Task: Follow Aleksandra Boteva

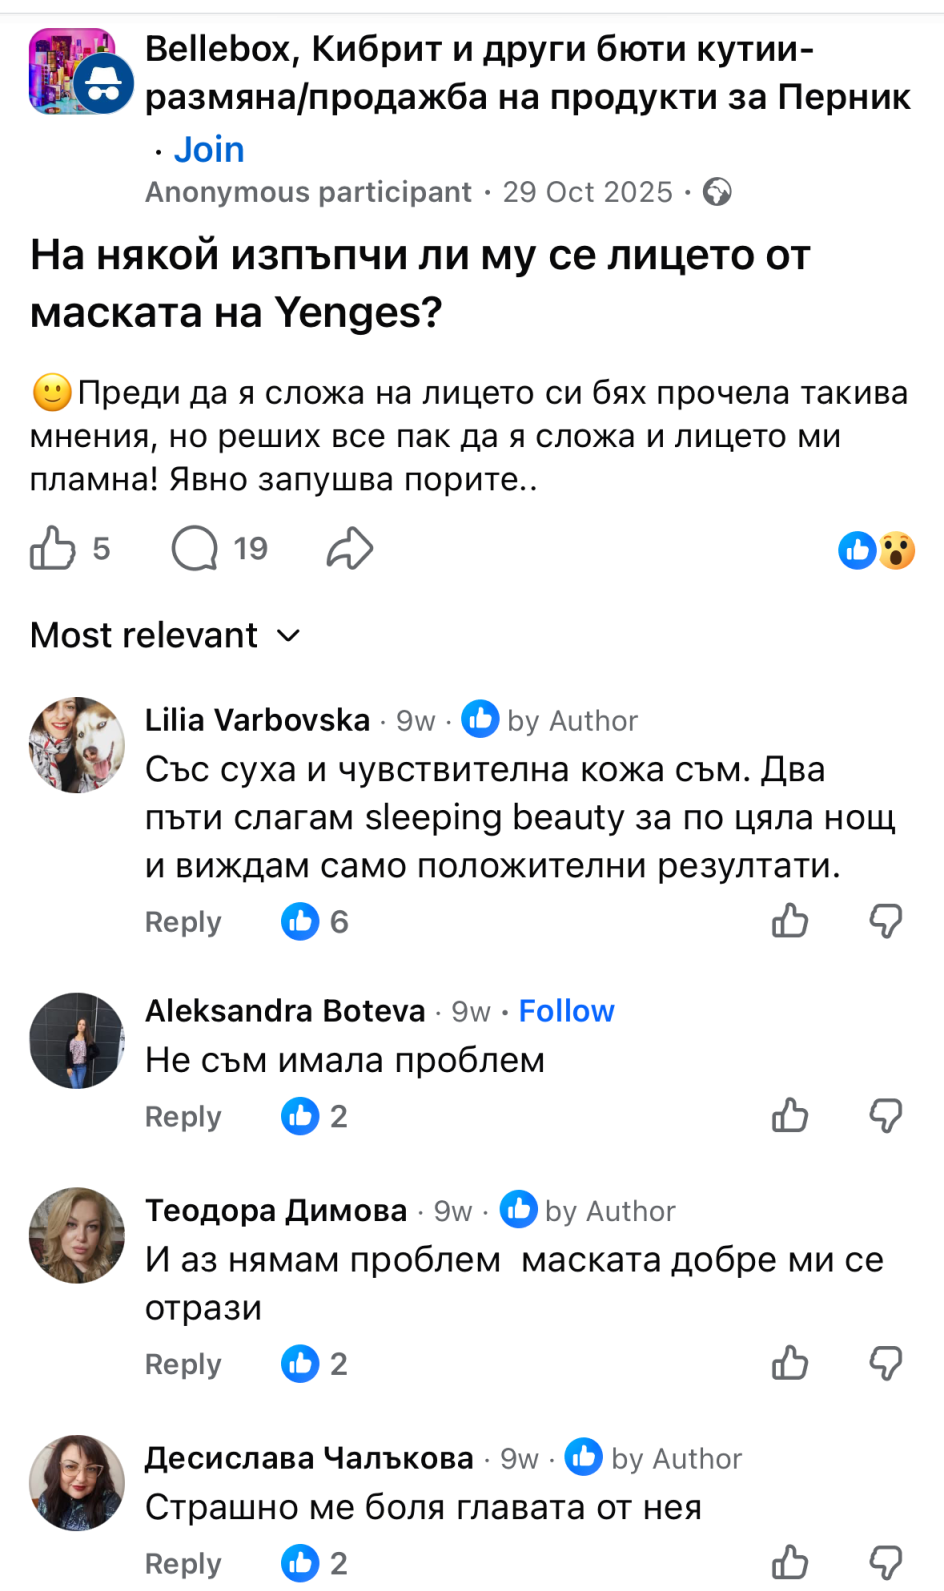Action: [566, 1011]
